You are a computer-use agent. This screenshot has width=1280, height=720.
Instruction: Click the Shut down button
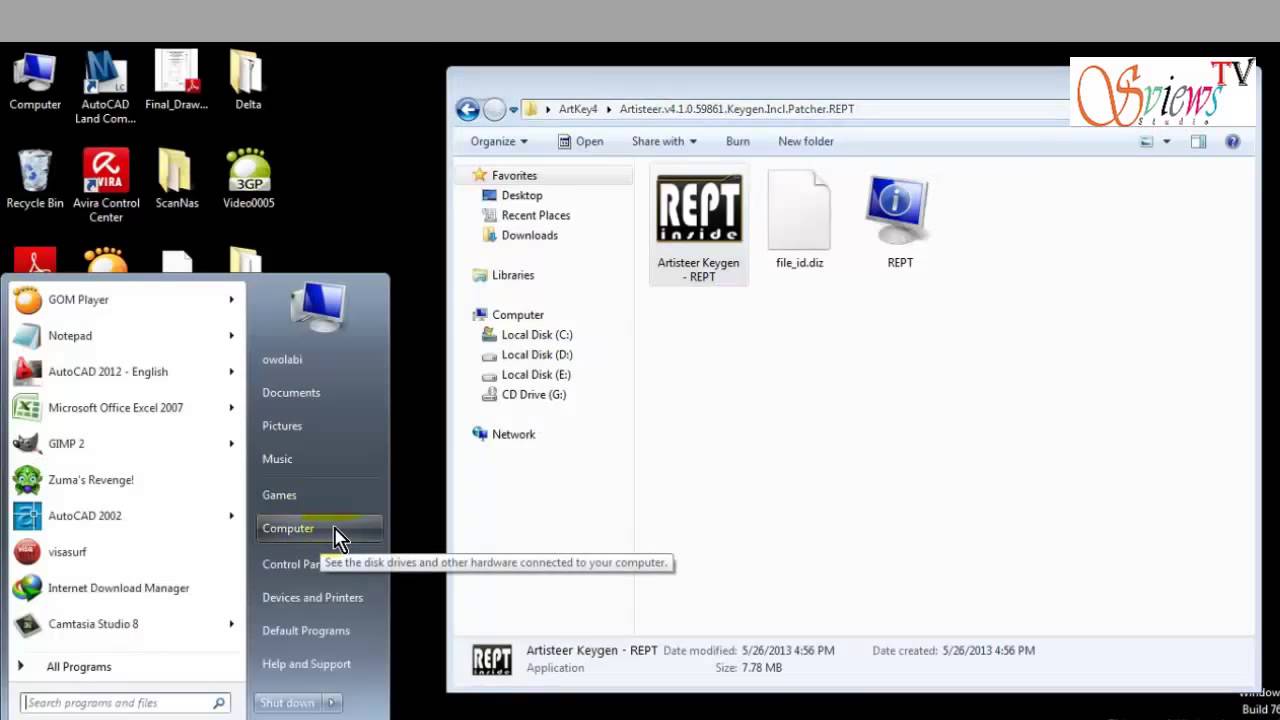[288, 703]
